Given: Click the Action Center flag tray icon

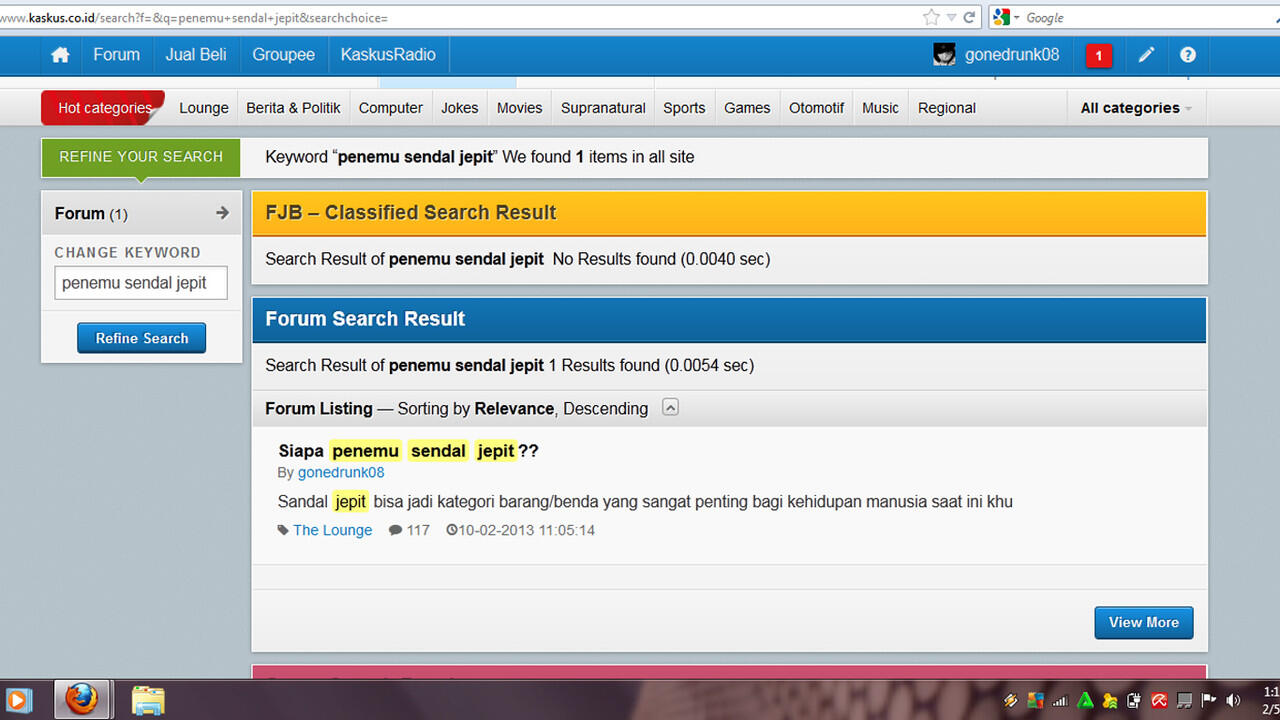Looking at the screenshot, I should pos(1208,701).
